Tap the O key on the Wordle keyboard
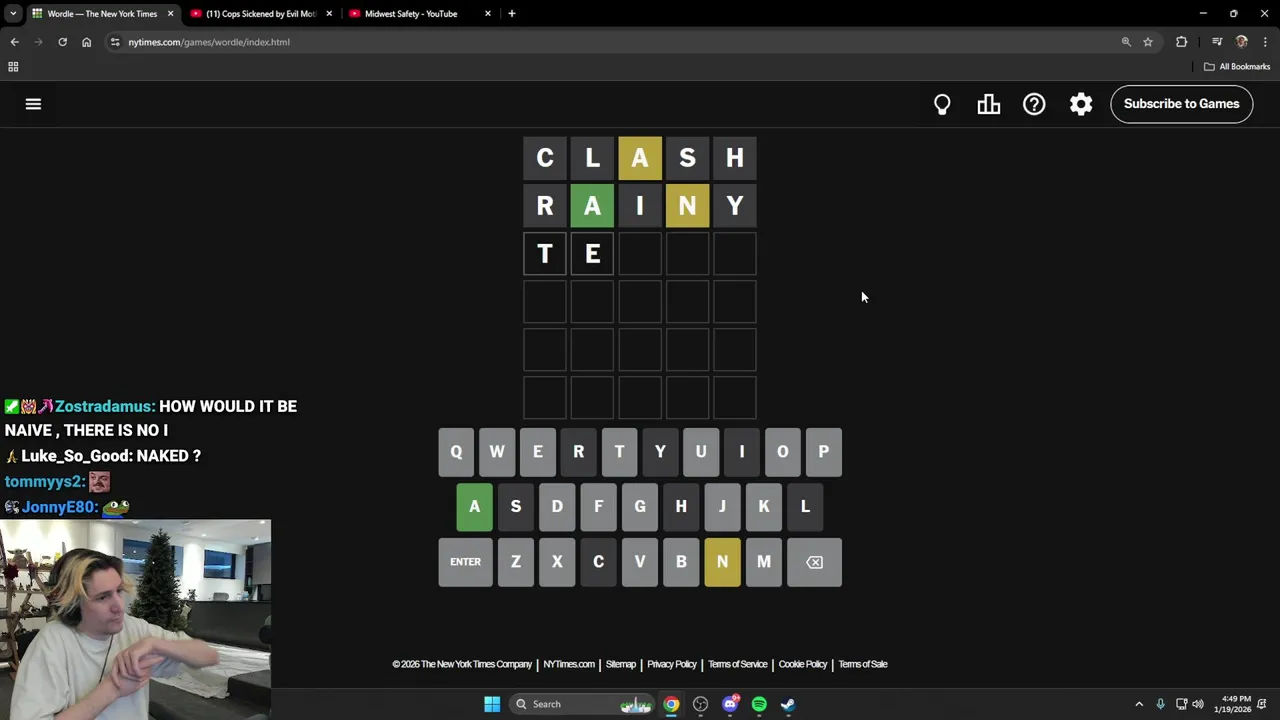This screenshot has width=1280, height=720. coord(783,452)
